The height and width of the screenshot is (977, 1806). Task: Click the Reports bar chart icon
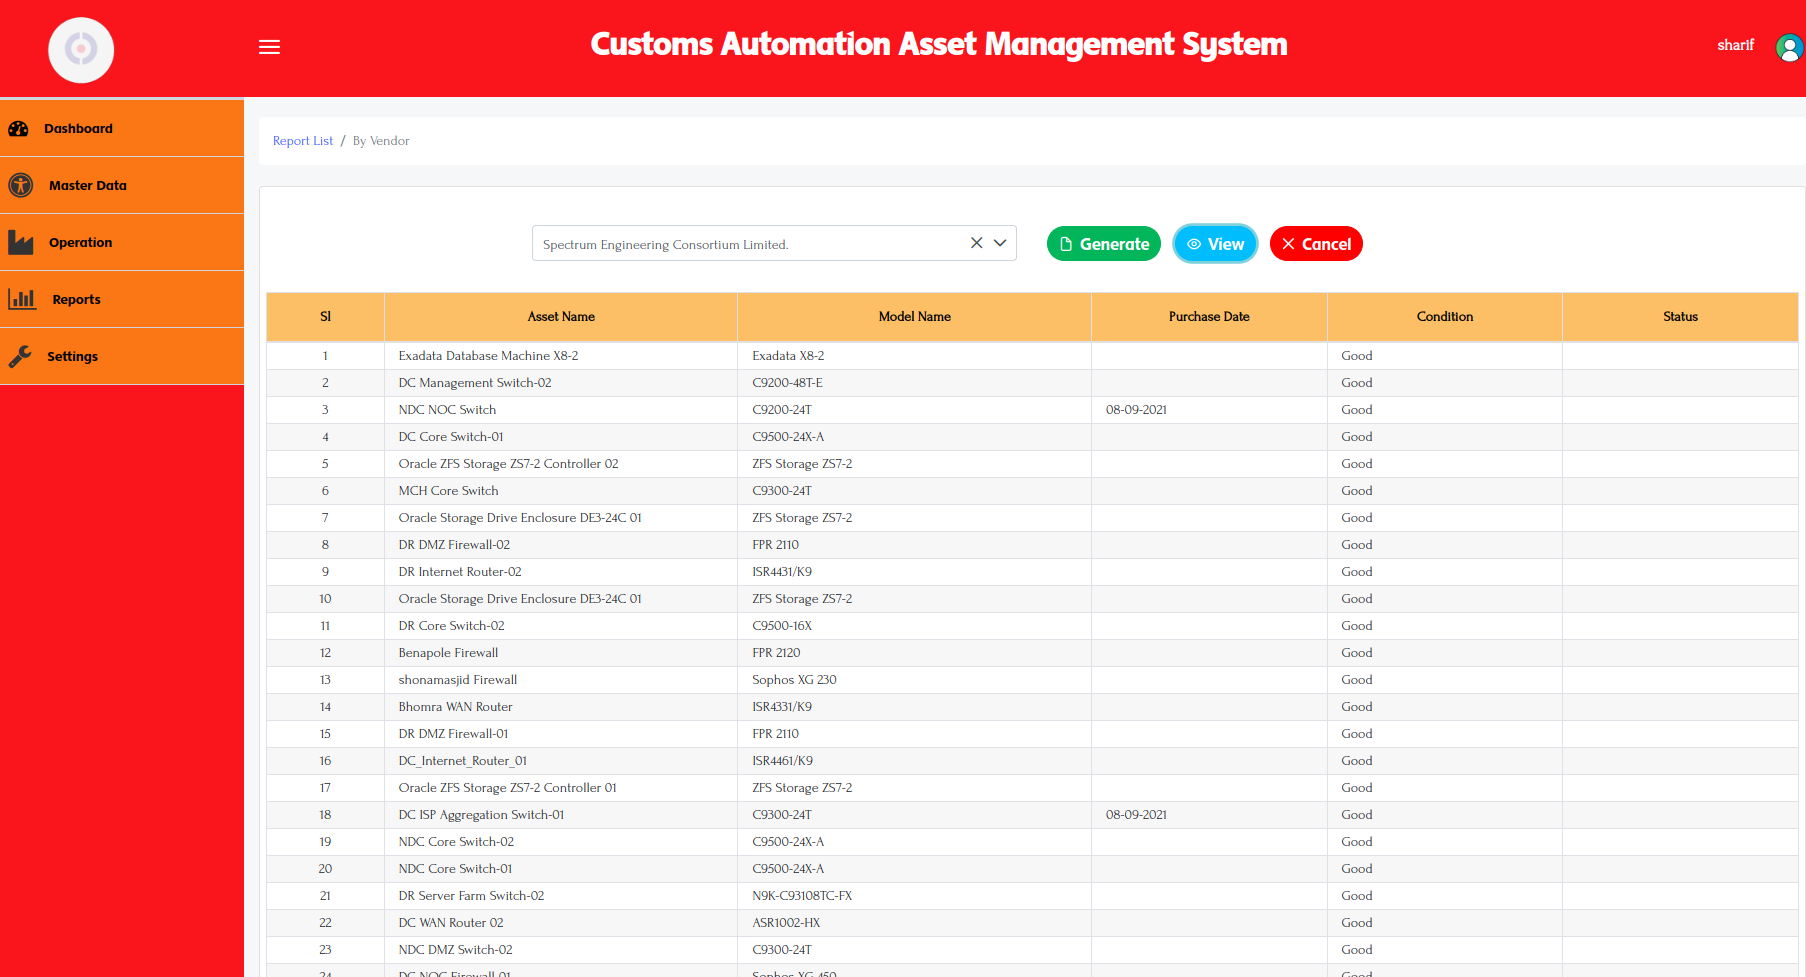click(x=22, y=299)
